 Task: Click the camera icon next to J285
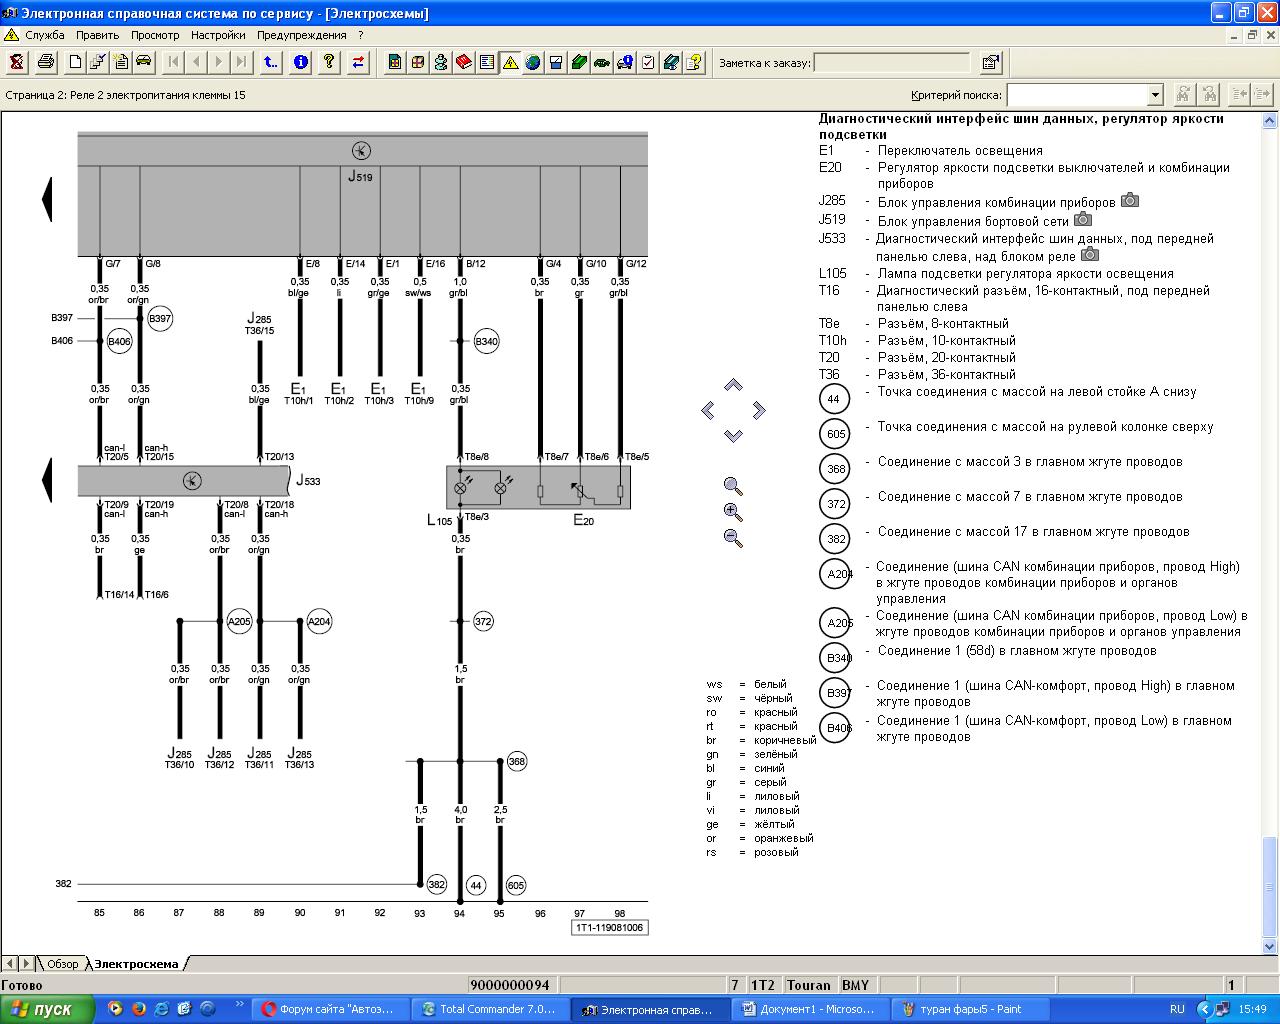(x=1130, y=200)
